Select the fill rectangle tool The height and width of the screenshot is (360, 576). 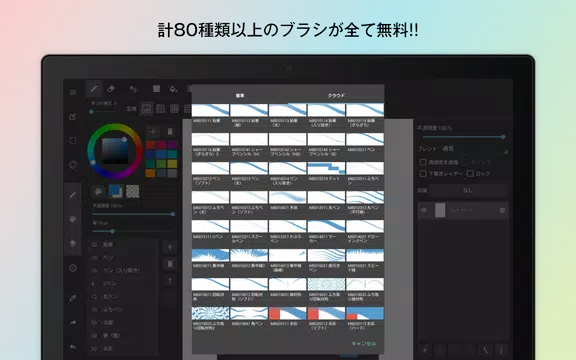click(156, 89)
